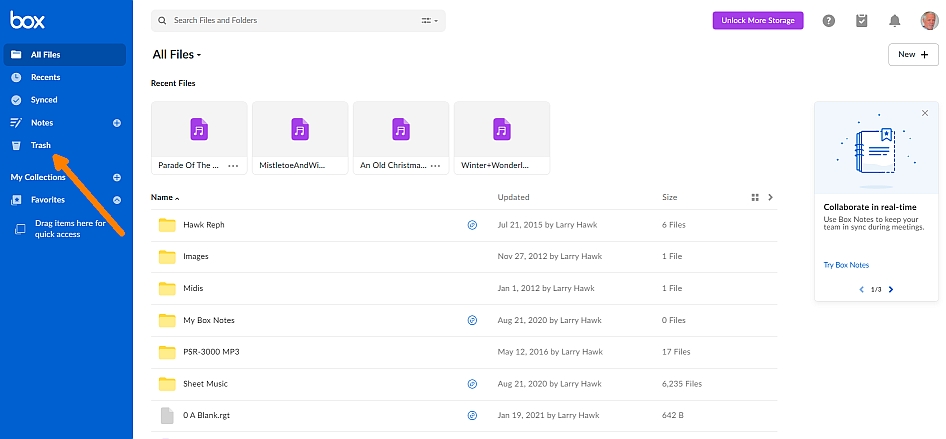The width and height of the screenshot is (946, 439).
Task: Click the plus icon next to Notes
Action: (117, 123)
